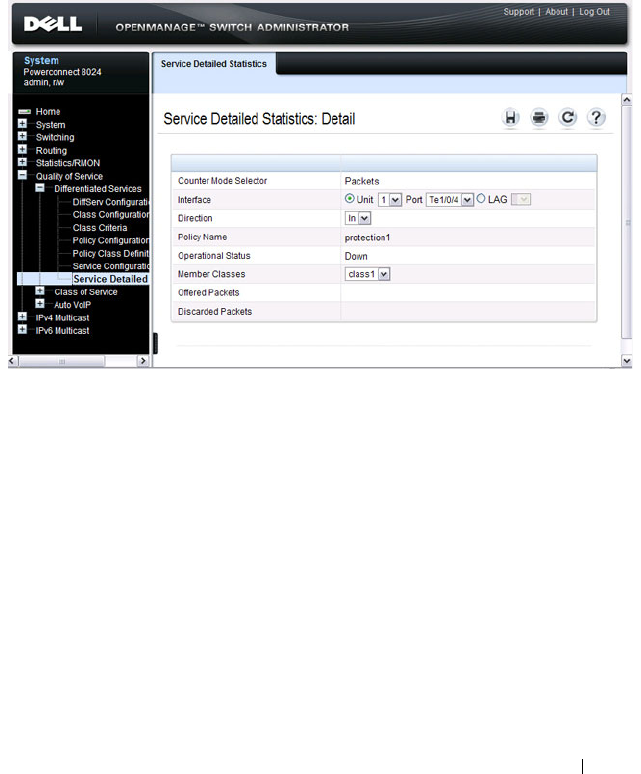
Task: Click the vertical scrollbar thumb
Action: (x=627, y=223)
